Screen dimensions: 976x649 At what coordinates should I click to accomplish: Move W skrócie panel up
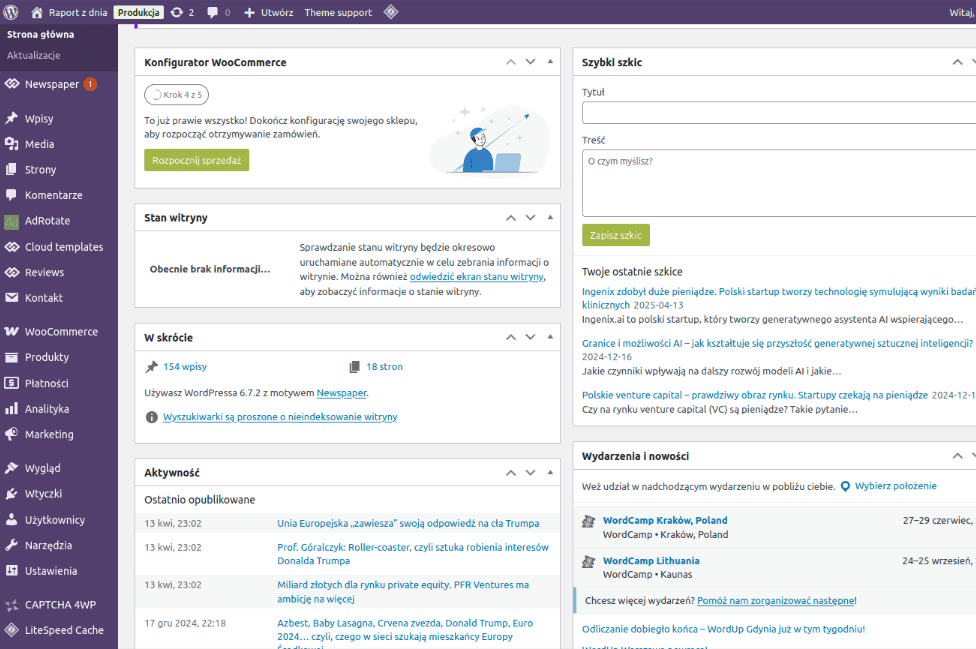[511, 337]
